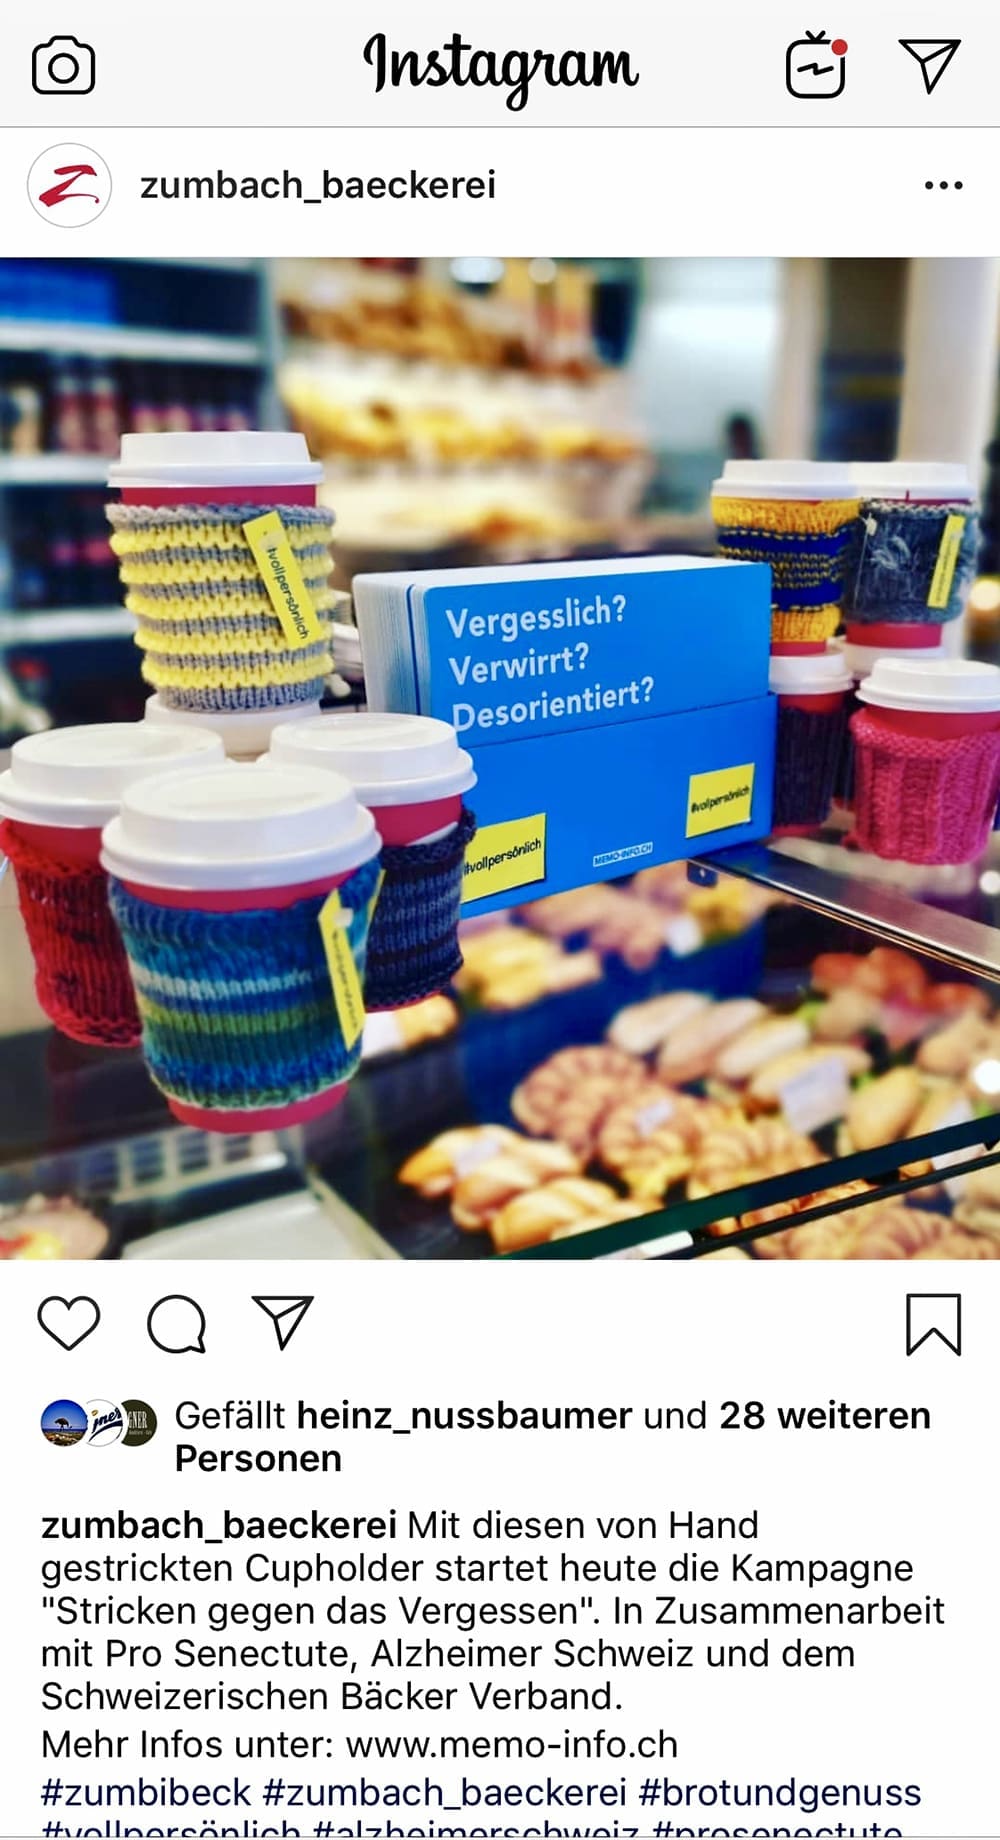
Task: Open the camera icon in header
Action: coord(64,66)
